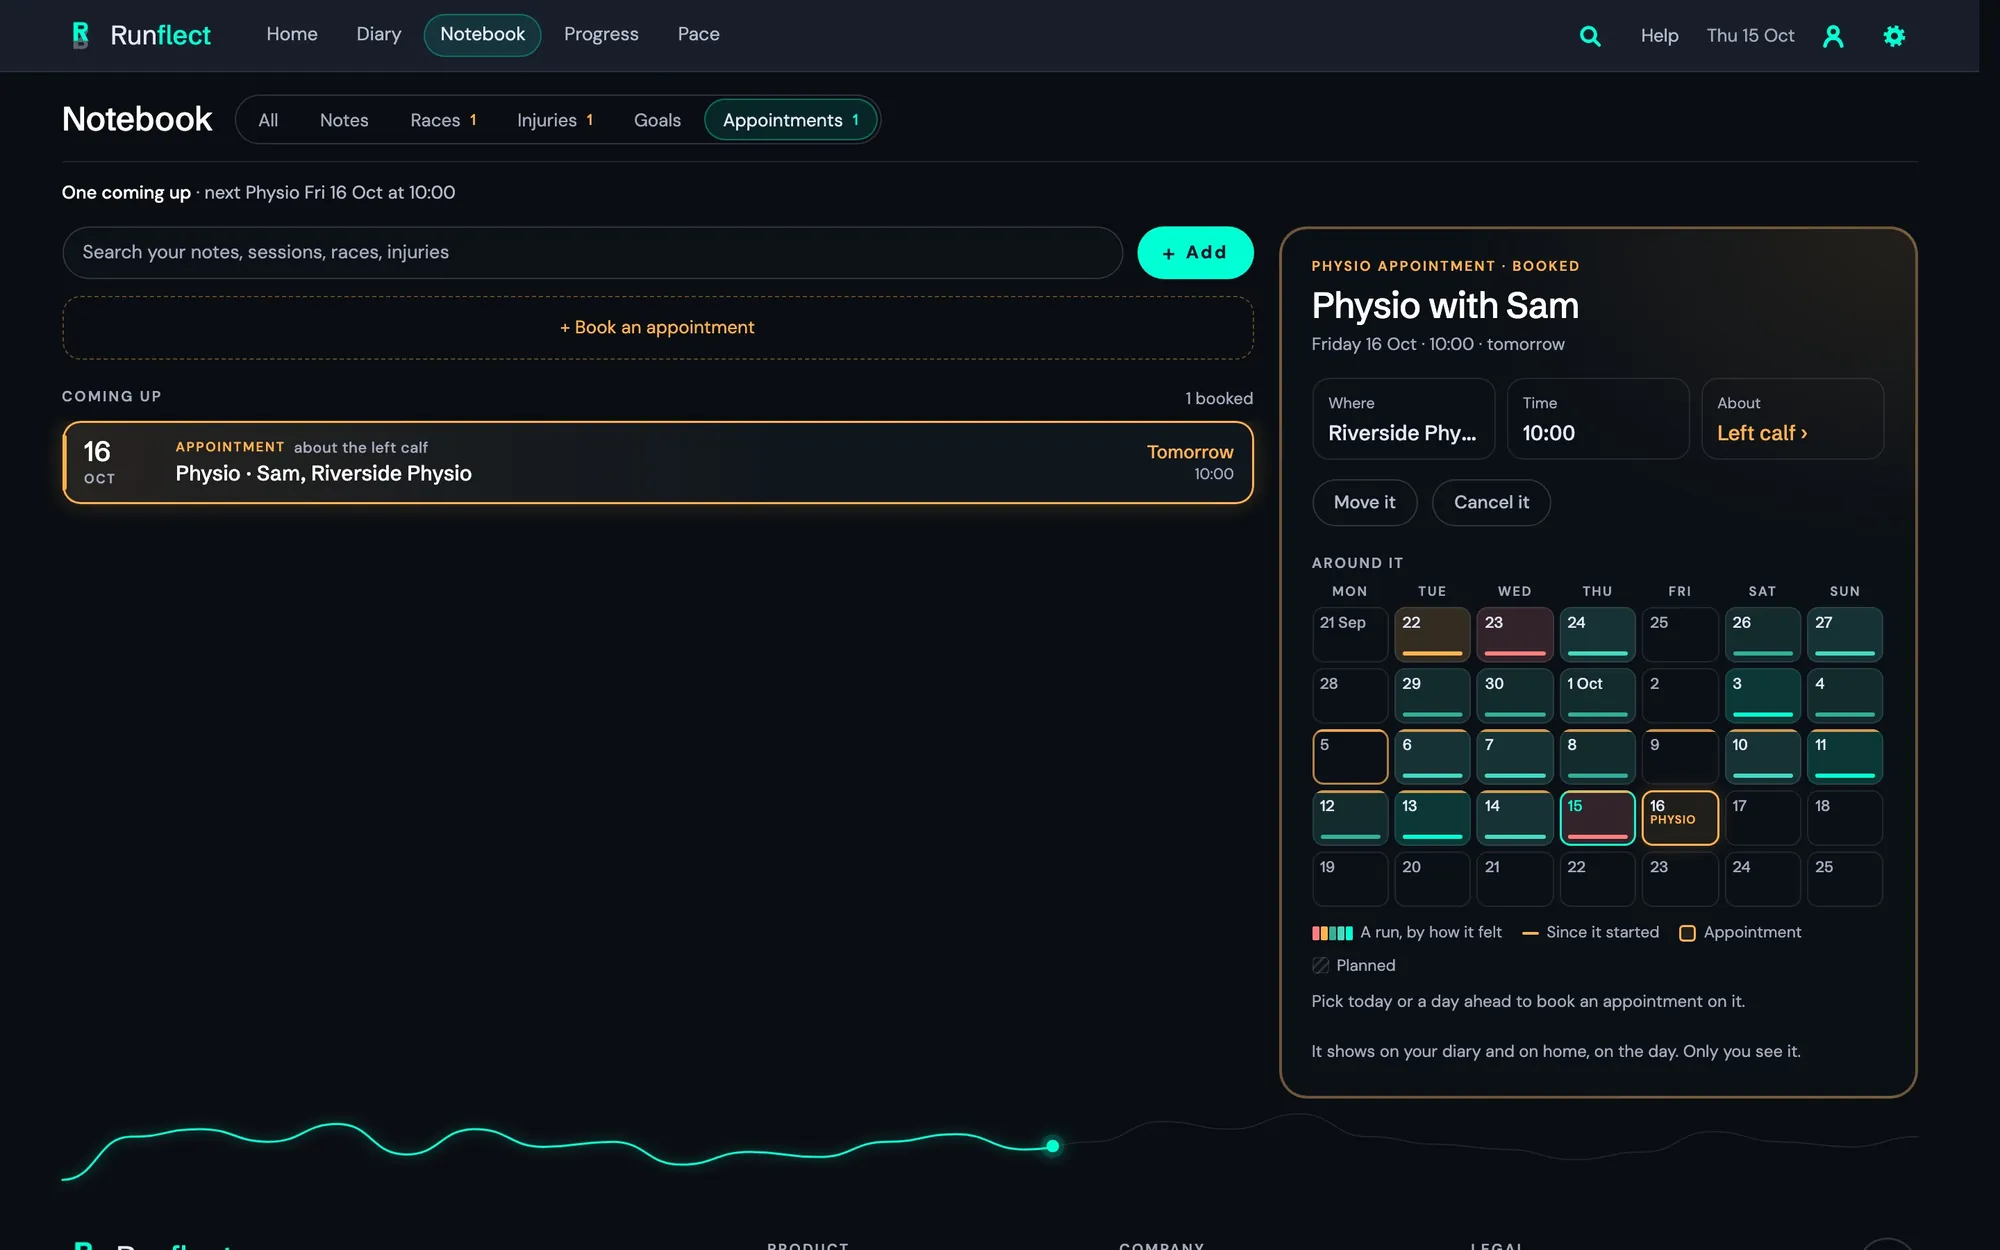
Task: Switch to the Notes filter tab
Action: [344, 120]
